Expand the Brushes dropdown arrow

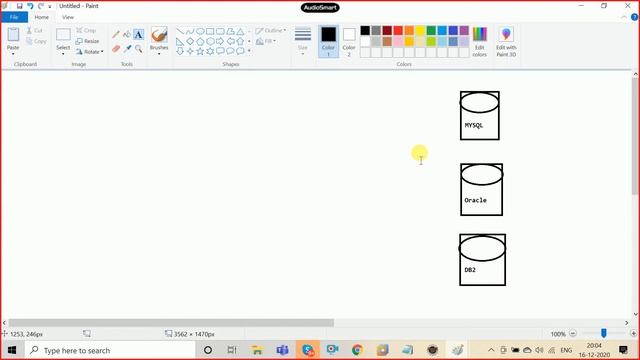tap(159, 54)
